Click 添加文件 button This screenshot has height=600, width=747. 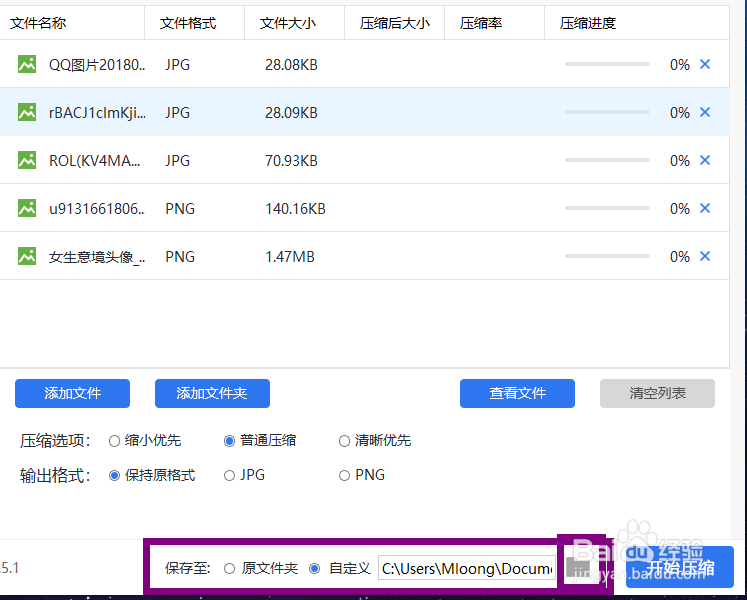click(x=72, y=393)
